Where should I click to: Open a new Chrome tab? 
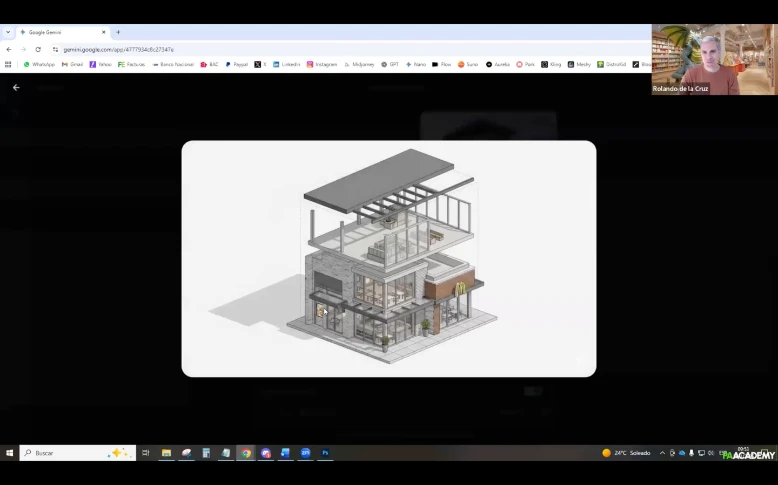tap(118, 32)
